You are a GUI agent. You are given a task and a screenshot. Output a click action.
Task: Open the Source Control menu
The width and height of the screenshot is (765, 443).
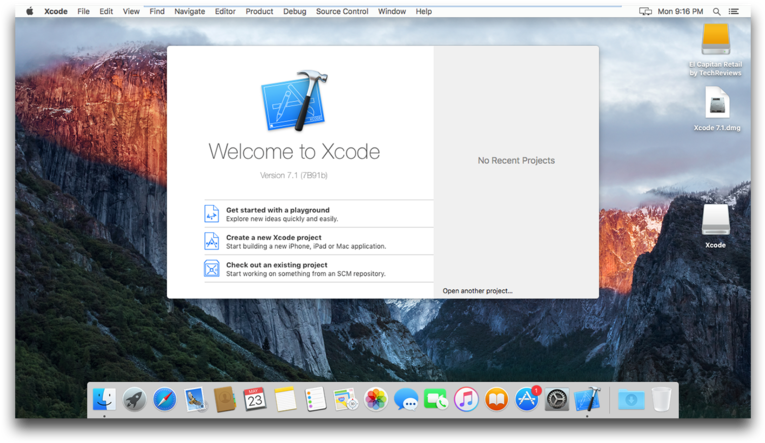(342, 11)
